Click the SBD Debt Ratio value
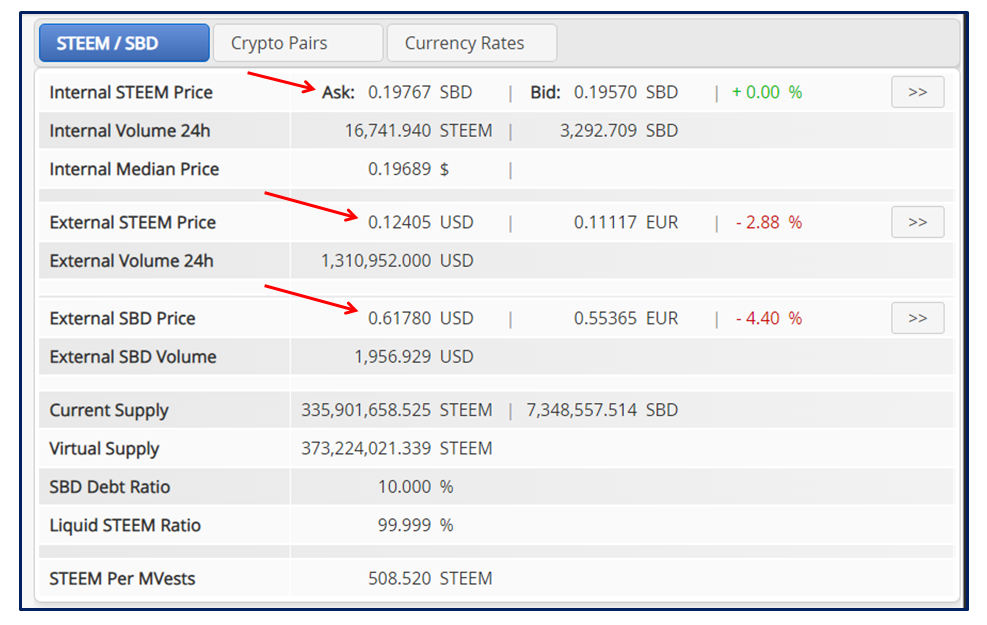Screen dimensions: 987x625 [x=415, y=487]
